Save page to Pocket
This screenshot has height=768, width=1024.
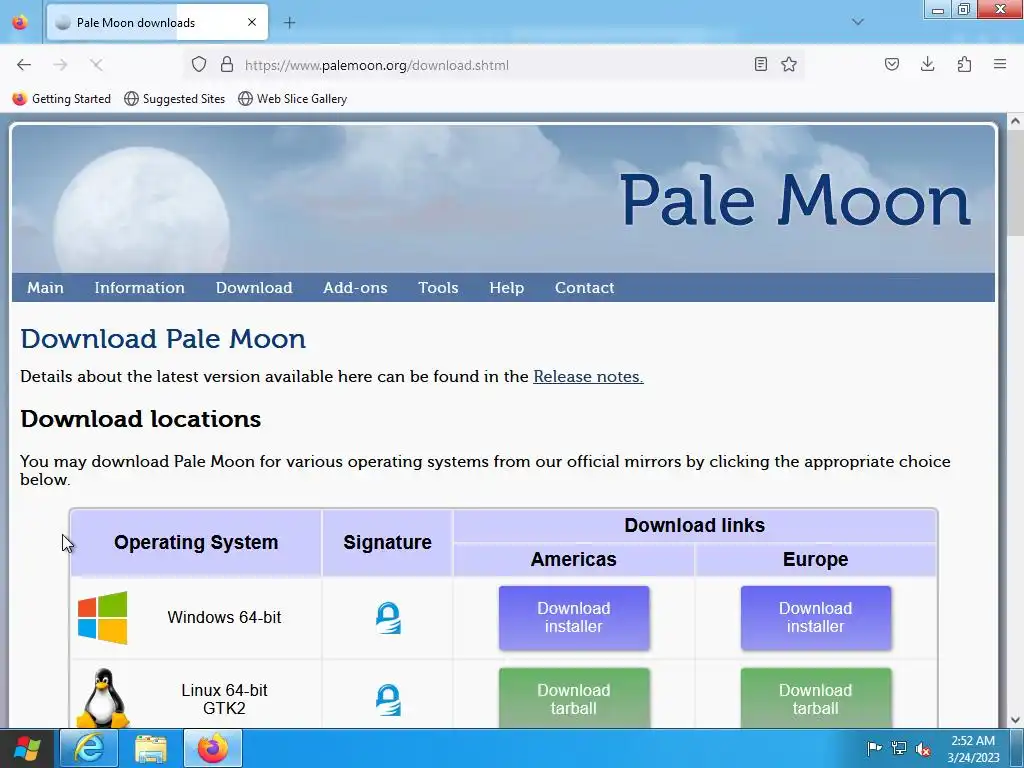coord(891,64)
